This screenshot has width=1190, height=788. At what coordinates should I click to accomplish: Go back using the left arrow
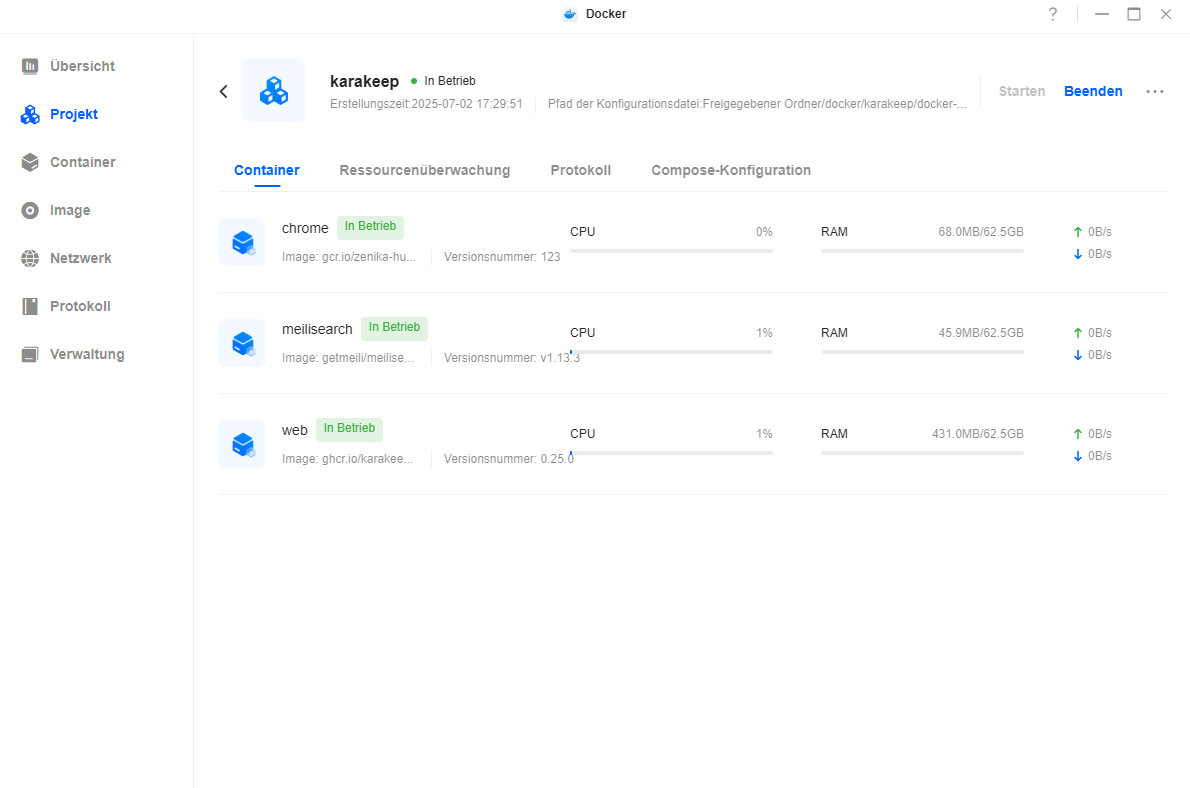tap(224, 91)
